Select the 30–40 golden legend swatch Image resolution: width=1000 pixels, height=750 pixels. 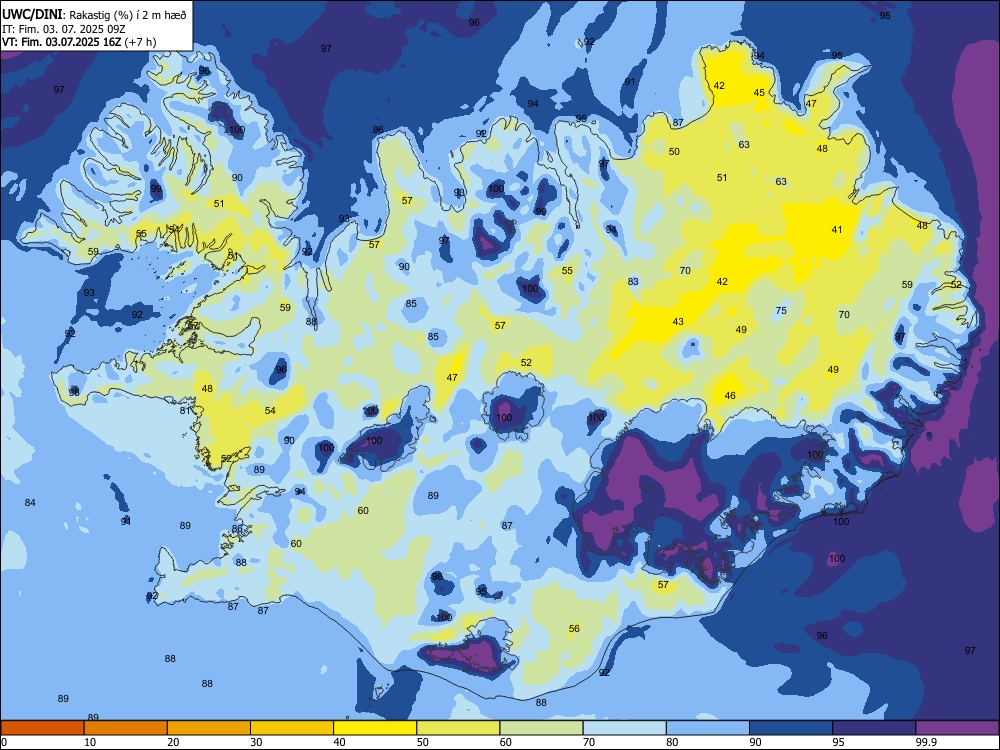click(292, 728)
